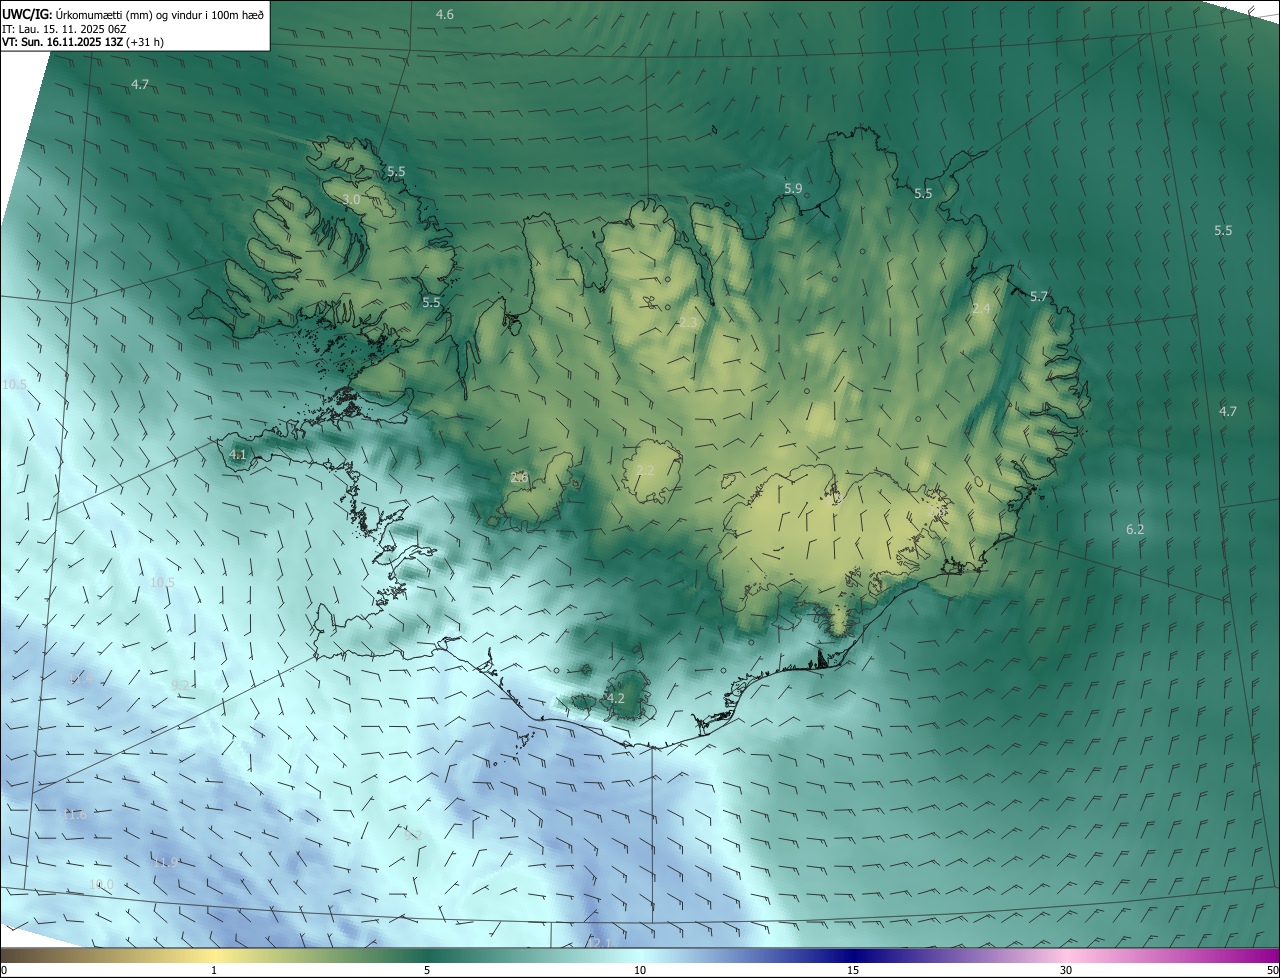
Task: Click the 10.0 value label over the sea
Action: [101, 884]
